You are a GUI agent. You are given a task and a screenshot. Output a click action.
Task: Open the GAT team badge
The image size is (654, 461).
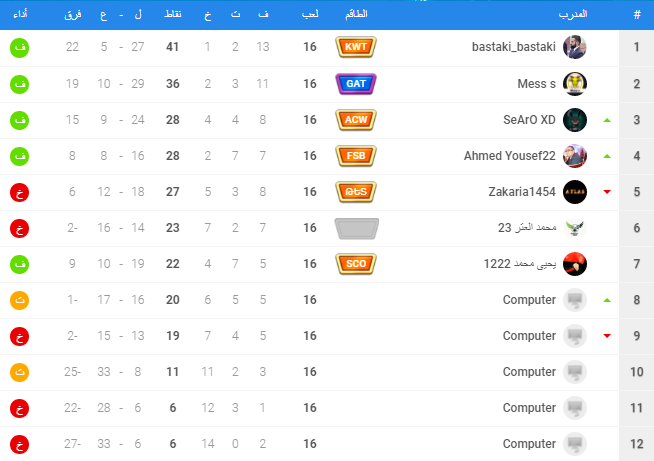[x=356, y=83]
